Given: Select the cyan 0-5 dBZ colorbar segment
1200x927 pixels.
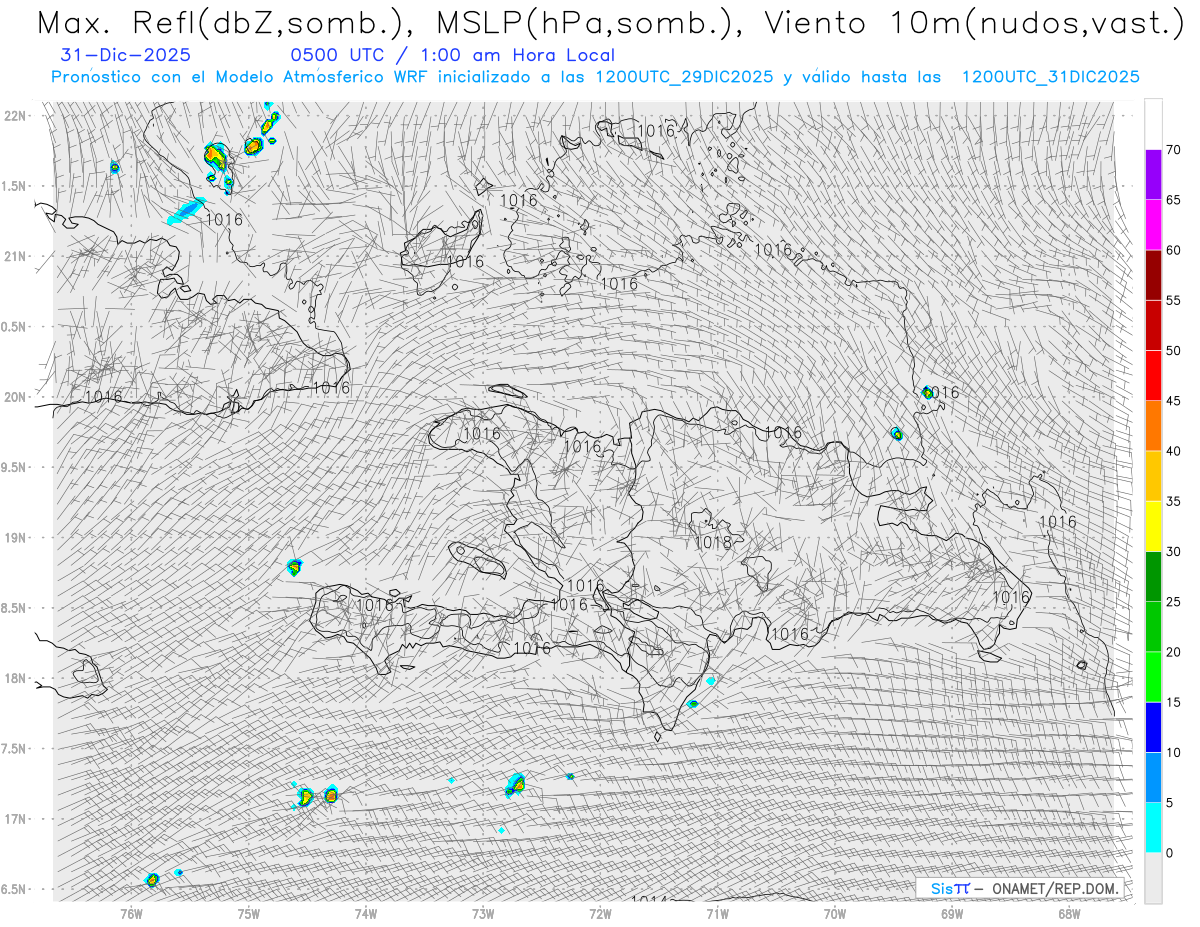Looking at the screenshot, I should click(1153, 828).
